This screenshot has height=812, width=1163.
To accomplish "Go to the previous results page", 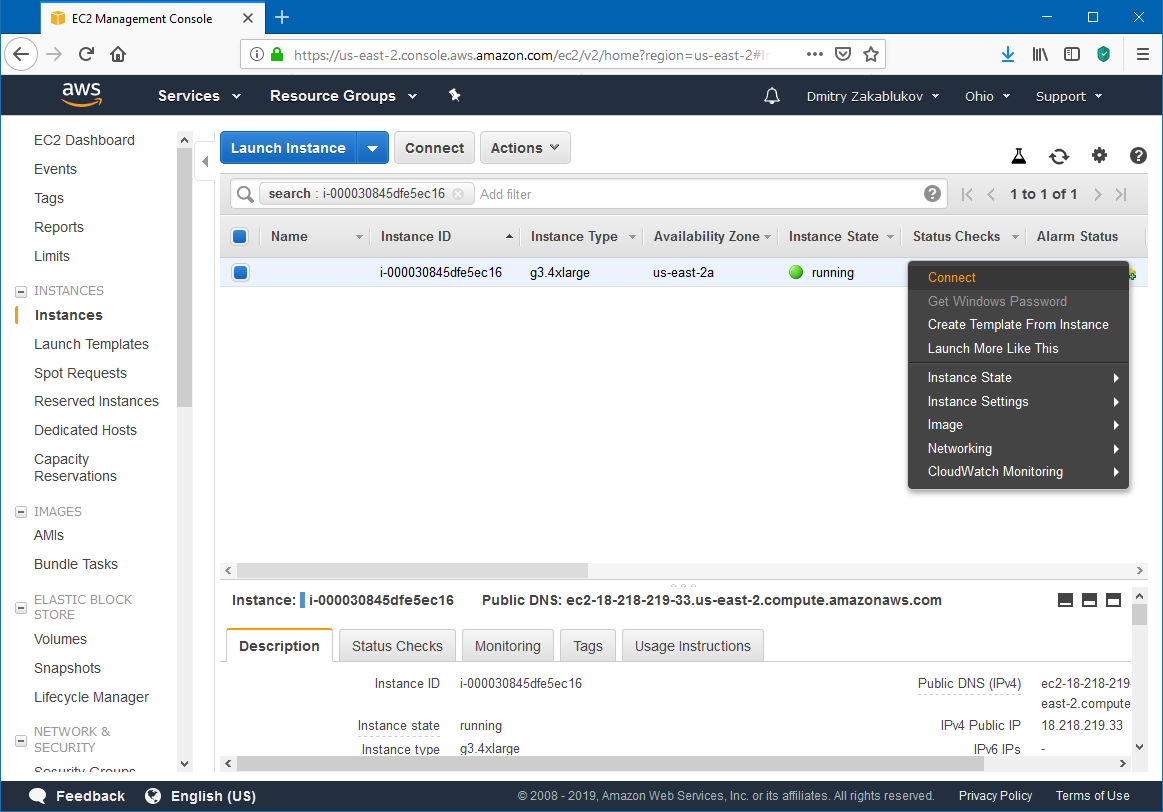I will pyautogui.click(x=991, y=194).
